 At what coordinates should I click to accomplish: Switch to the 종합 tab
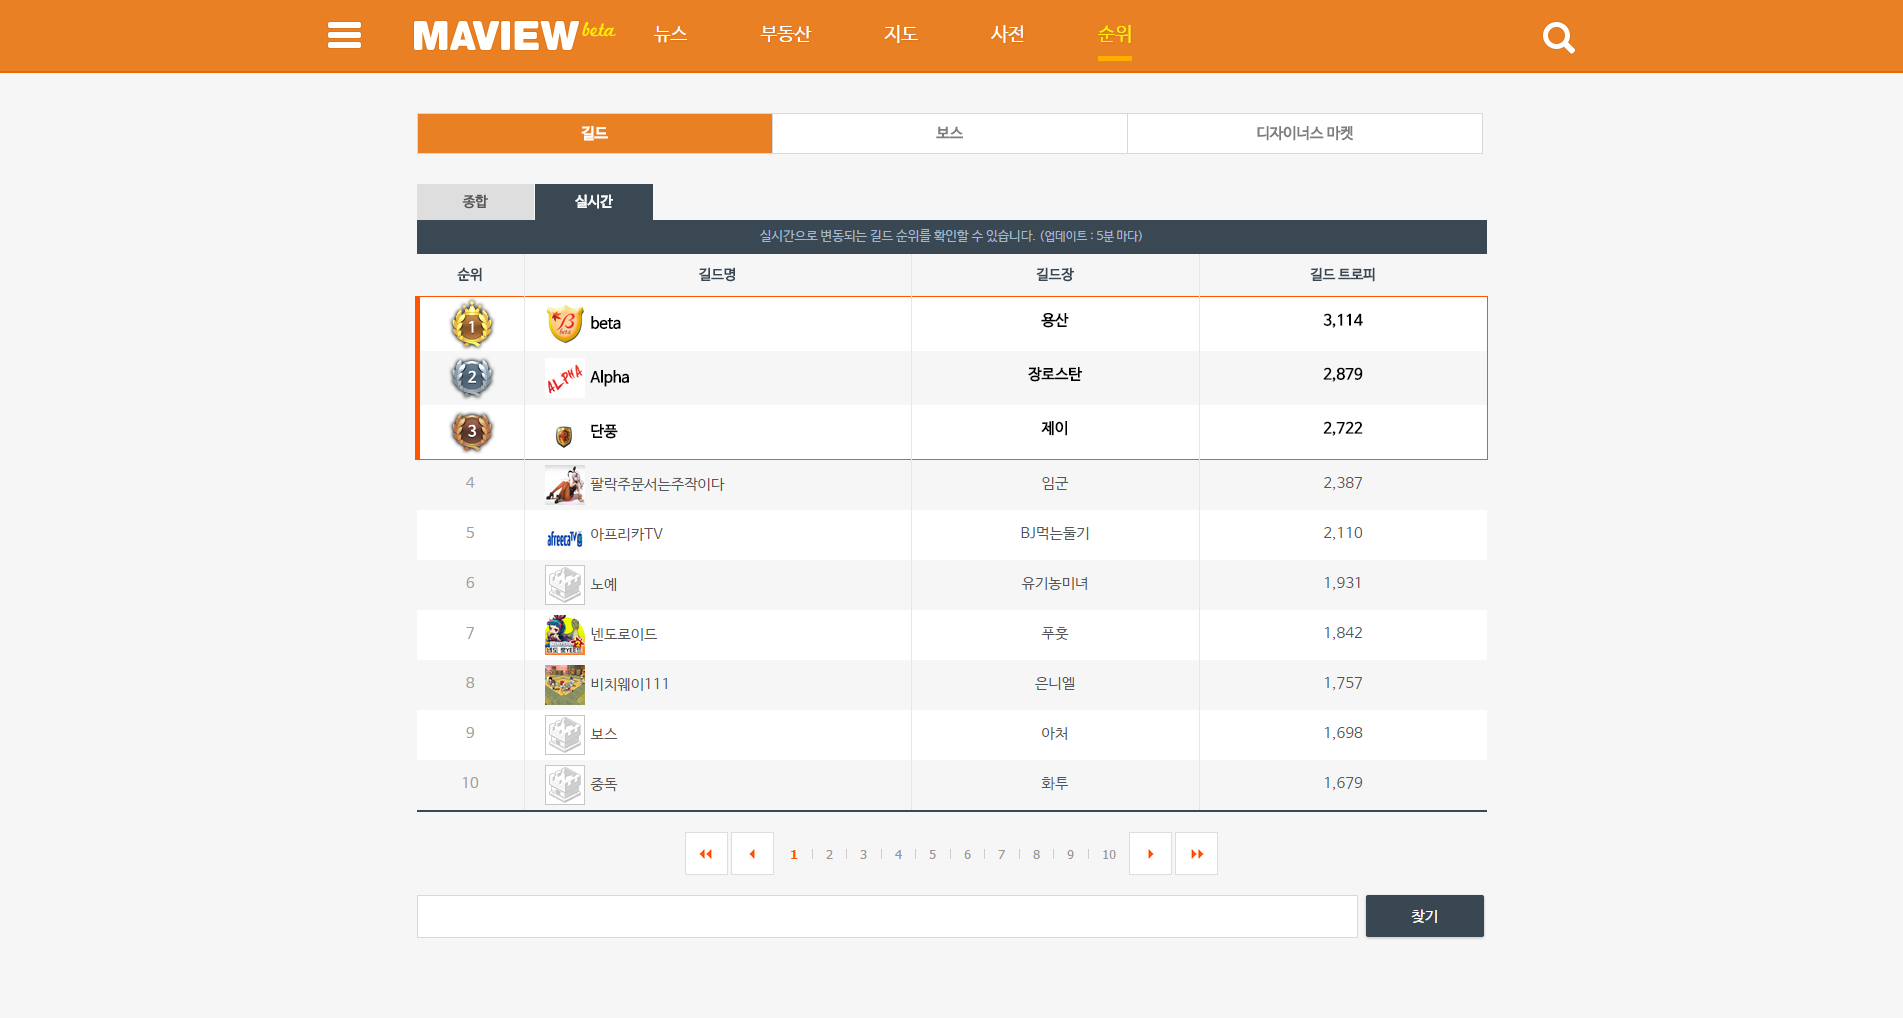point(475,202)
